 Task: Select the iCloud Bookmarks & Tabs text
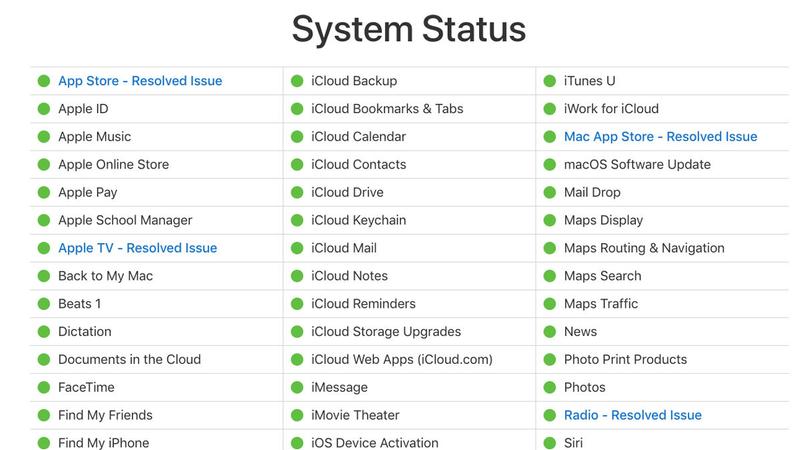click(387, 109)
